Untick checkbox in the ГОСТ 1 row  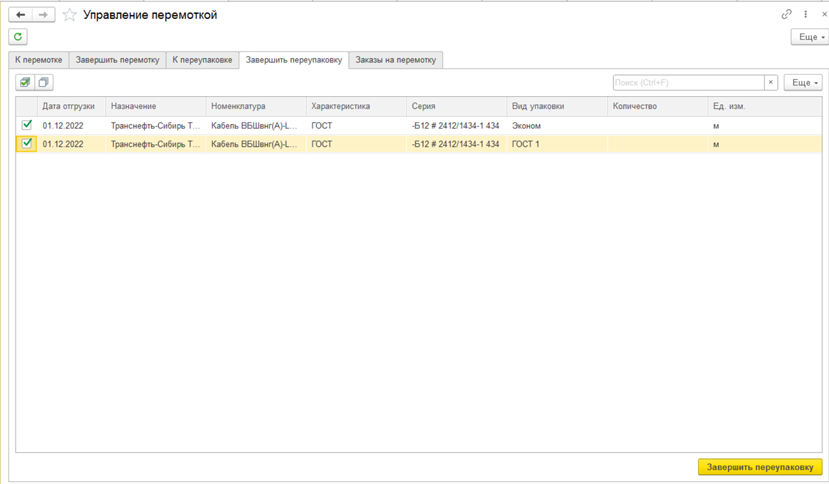coord(27,143)
